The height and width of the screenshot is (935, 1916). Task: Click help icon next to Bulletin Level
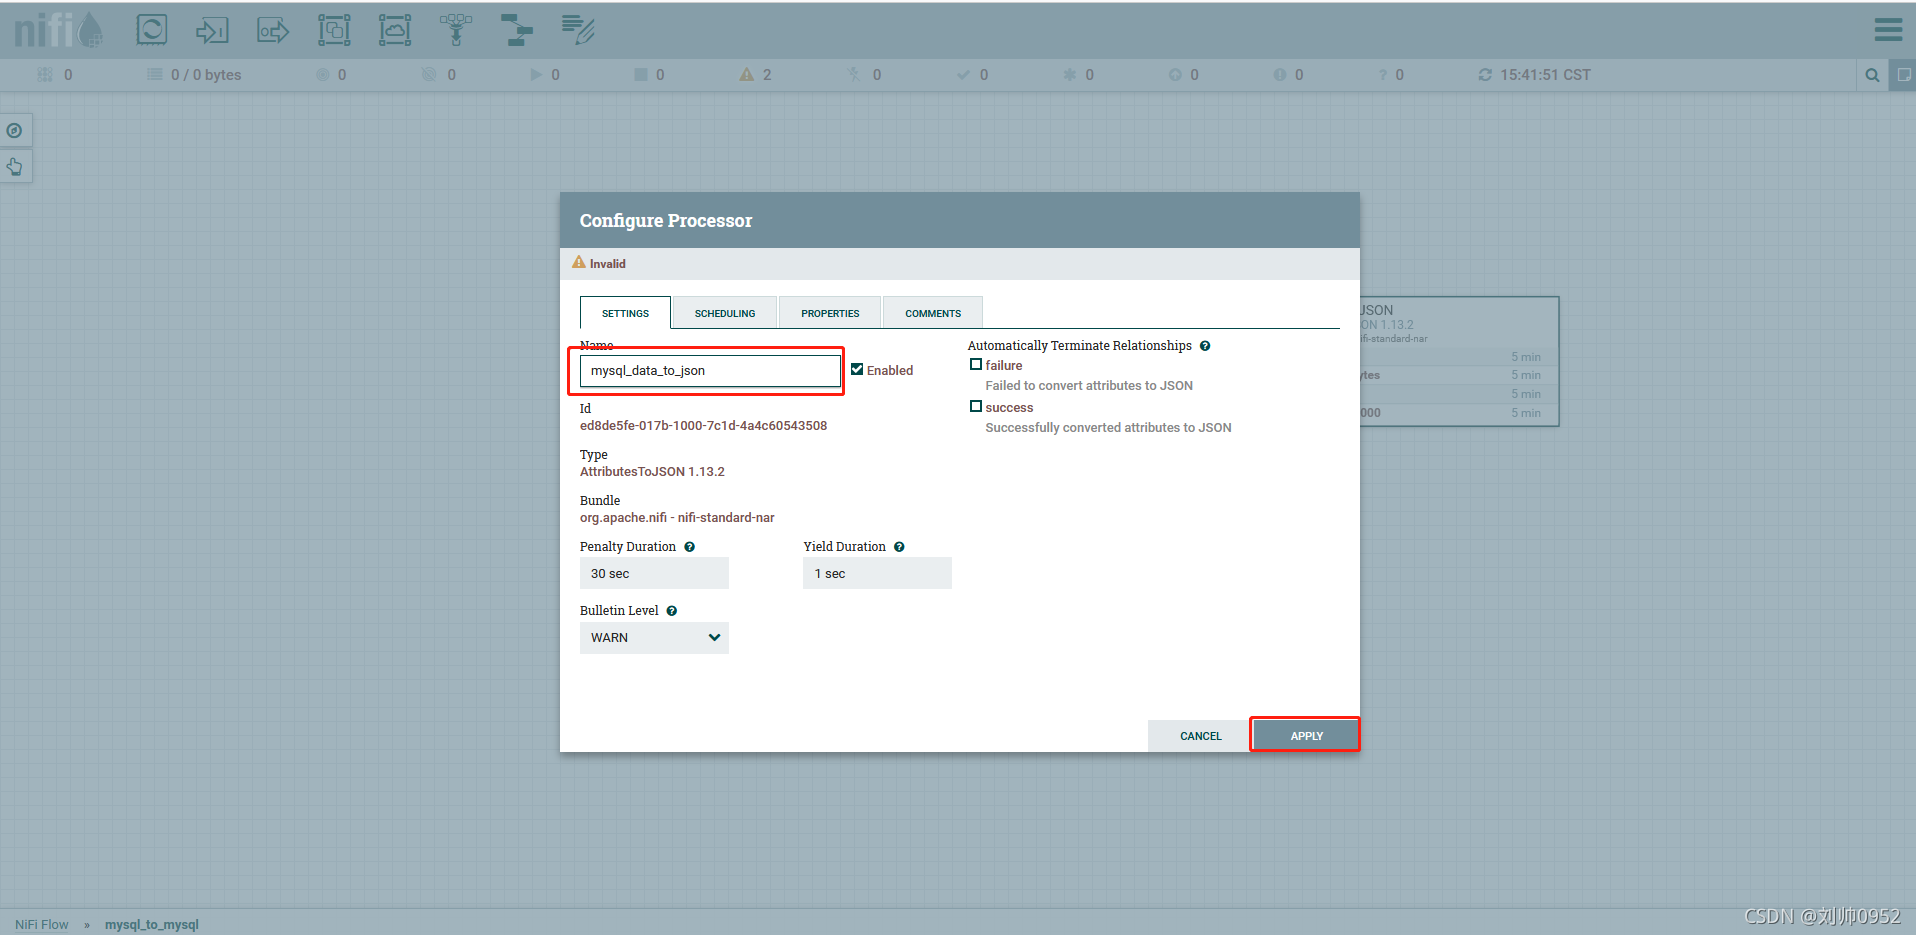[672, 611]
